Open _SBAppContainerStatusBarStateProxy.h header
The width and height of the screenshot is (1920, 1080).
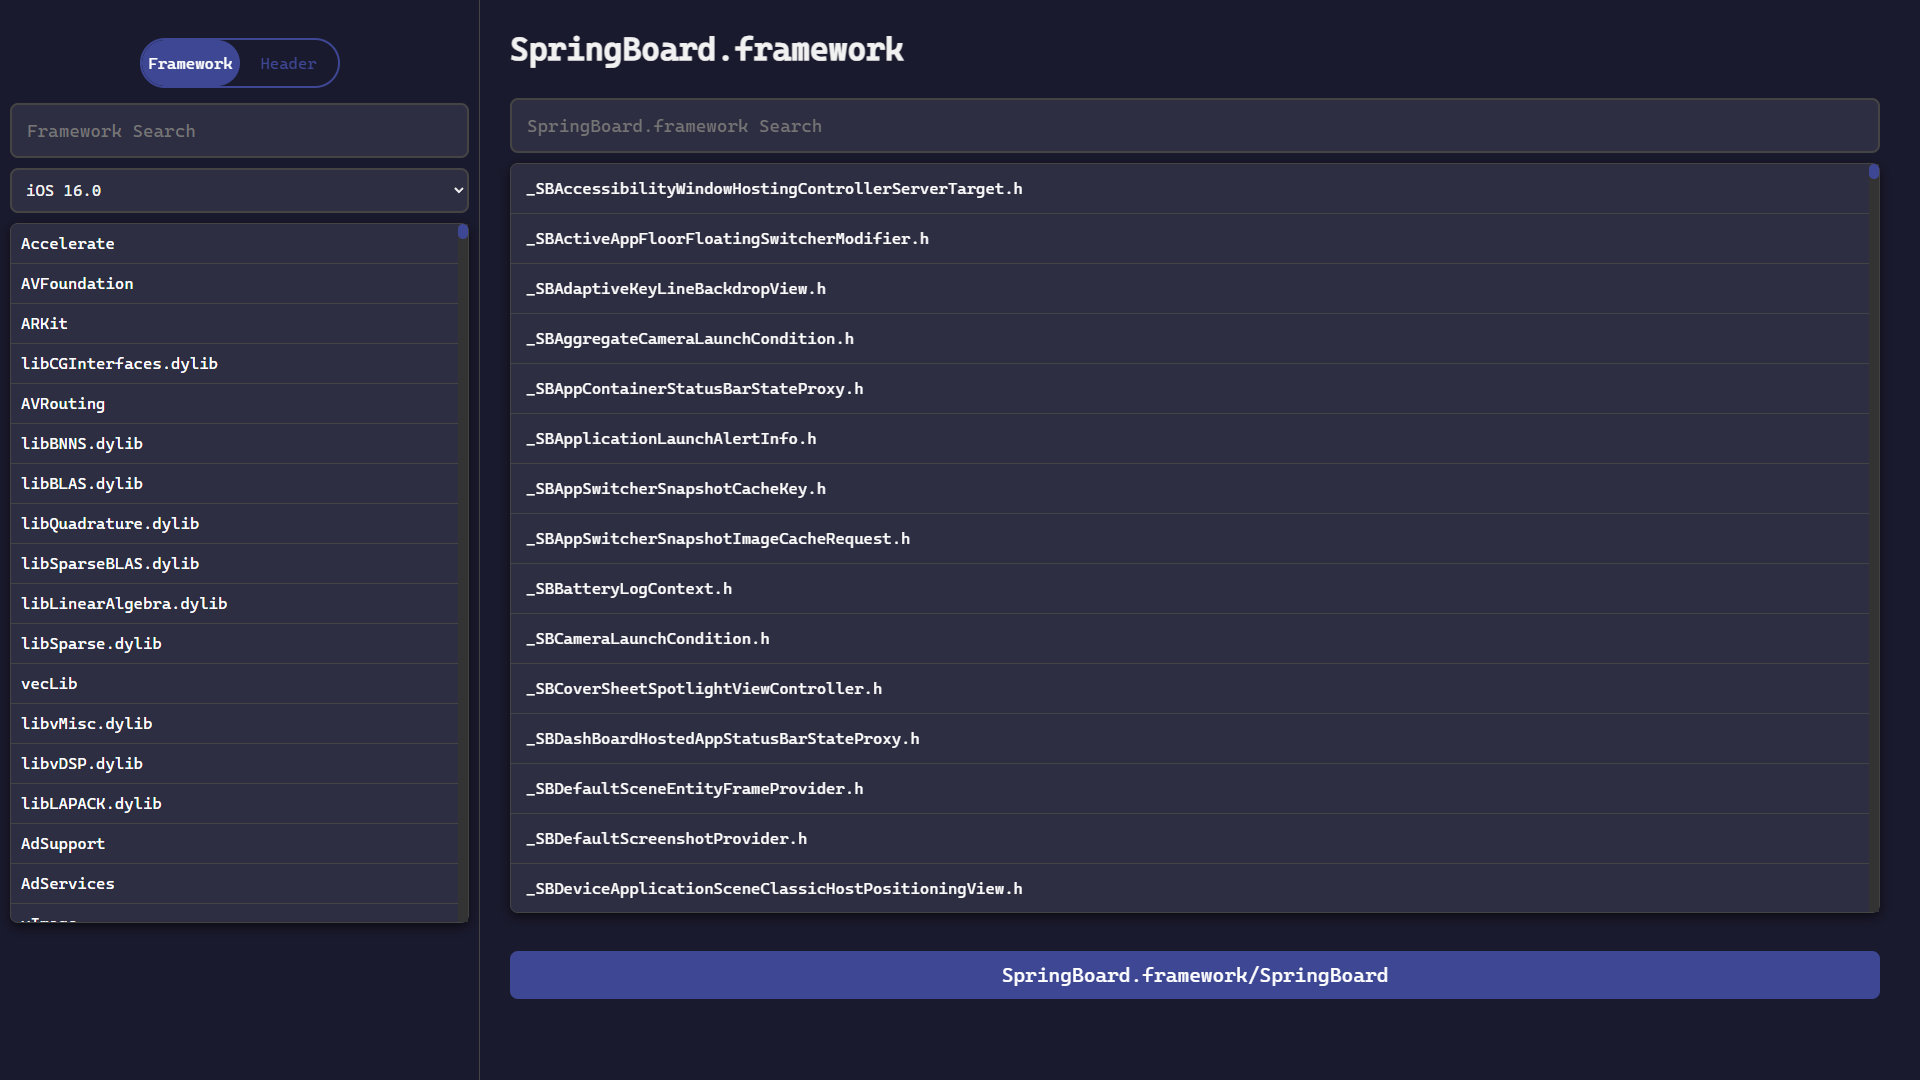pos(1189,389)
